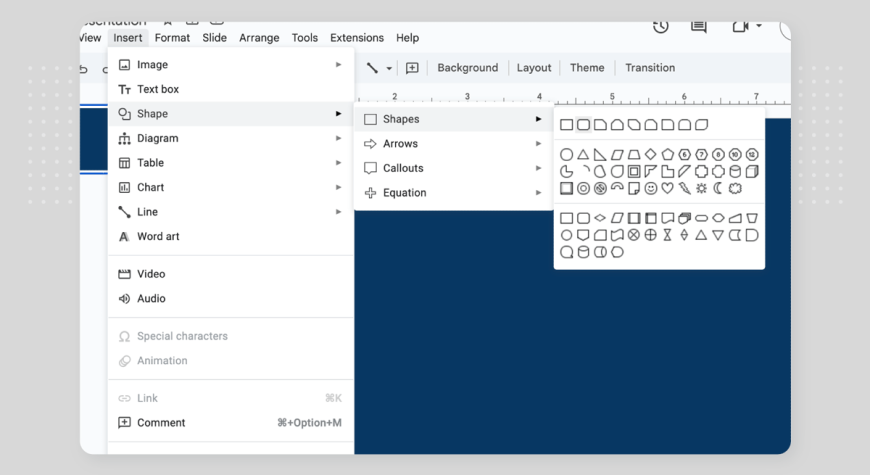Pick the inverted triangle merge shape

(719, 235)
